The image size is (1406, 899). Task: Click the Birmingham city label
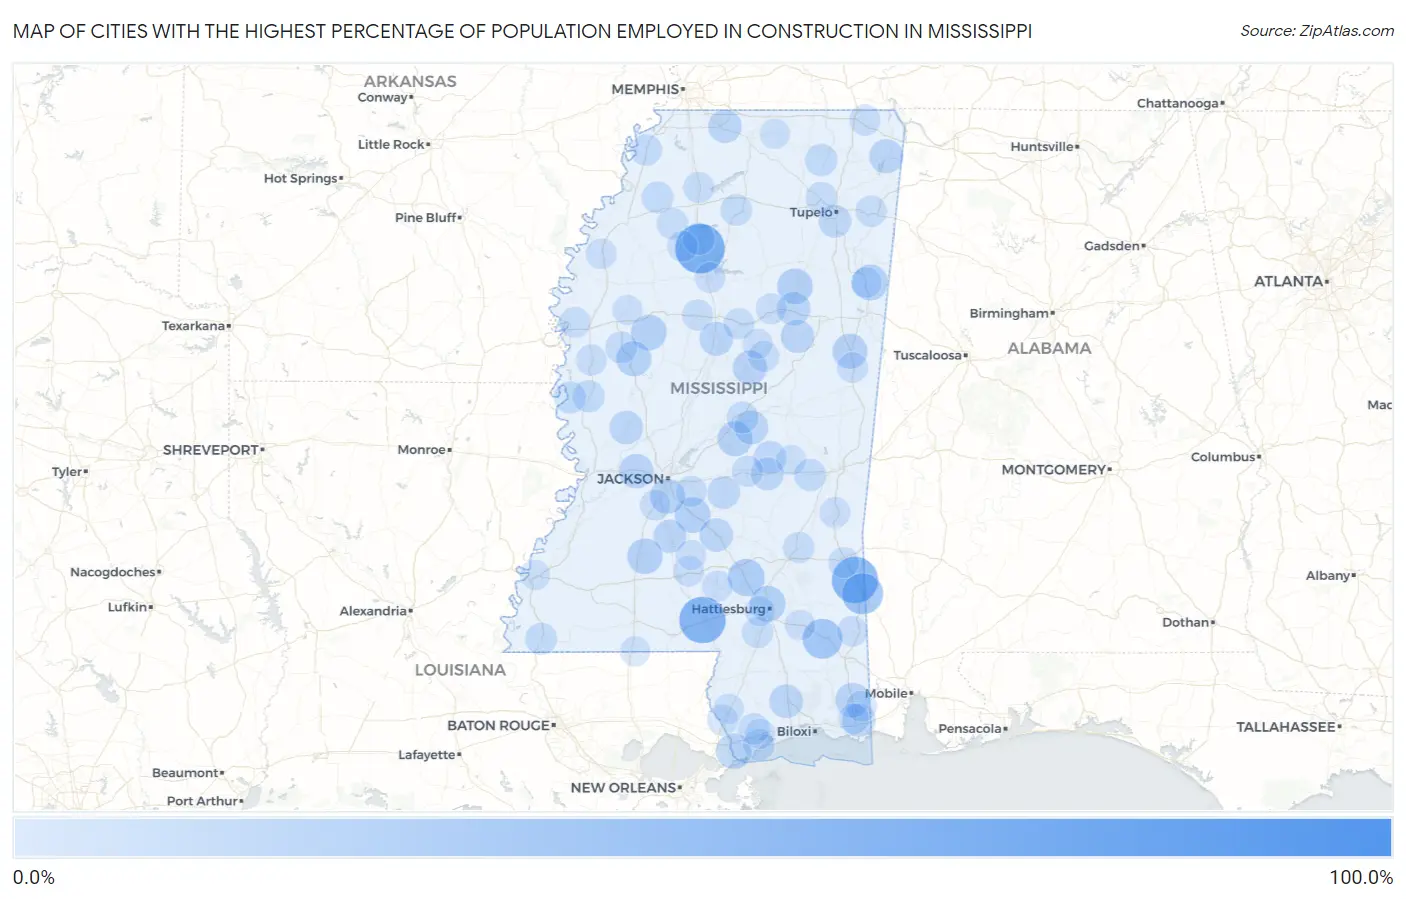(1009, 313)
